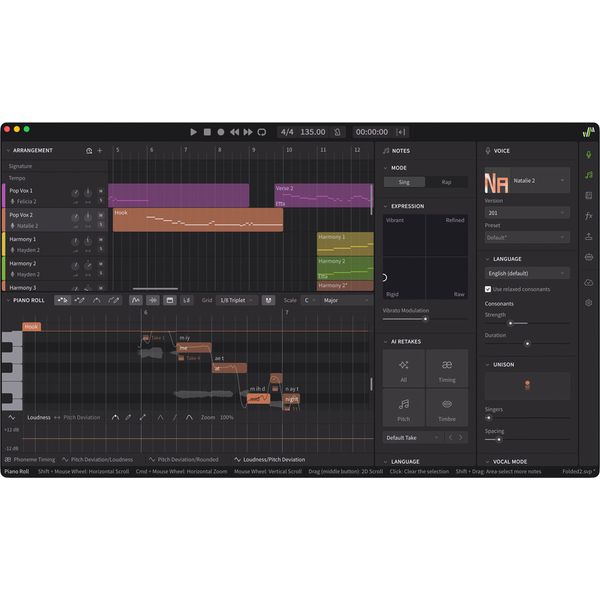
Task: Click the 4/4 time signature value
Action: 287,132
